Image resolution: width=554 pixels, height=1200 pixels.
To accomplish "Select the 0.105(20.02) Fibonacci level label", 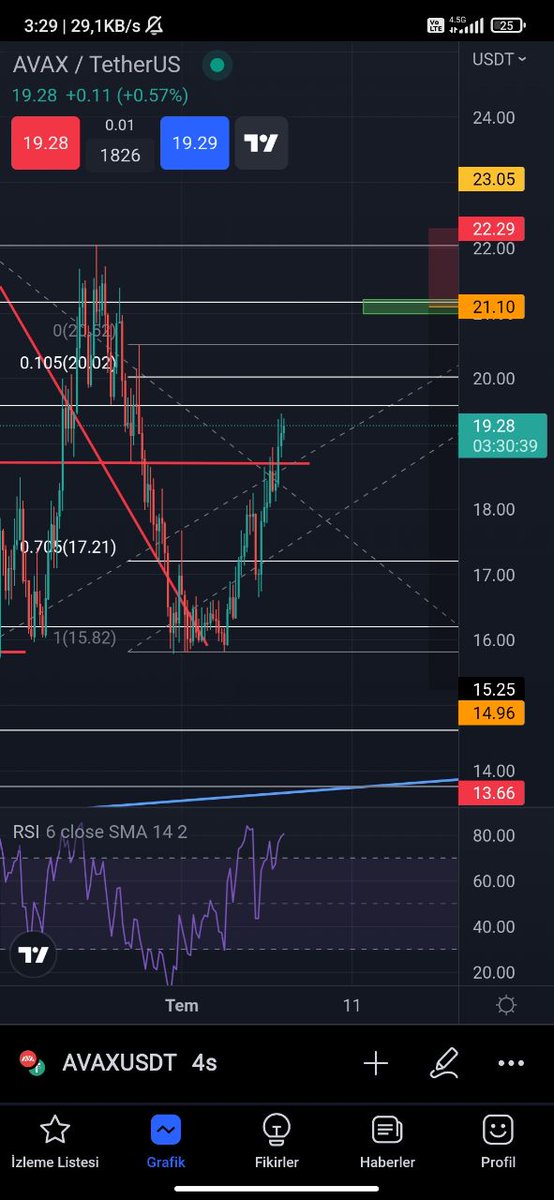I will [x=68, y=363].
